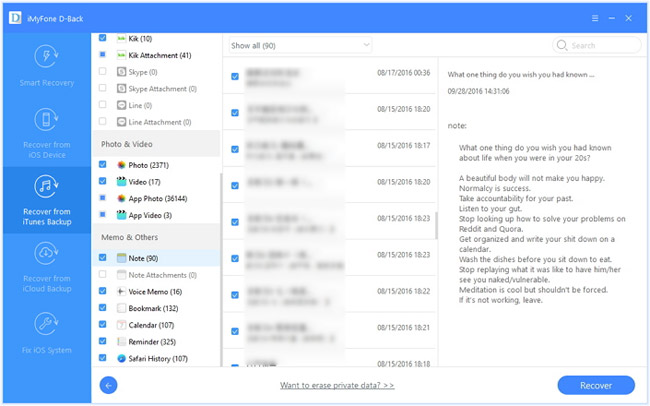Click the Safari History compass icon
The width and height of the screenshot is (650, 406).
pyautogui.click(x=121, y=358)
